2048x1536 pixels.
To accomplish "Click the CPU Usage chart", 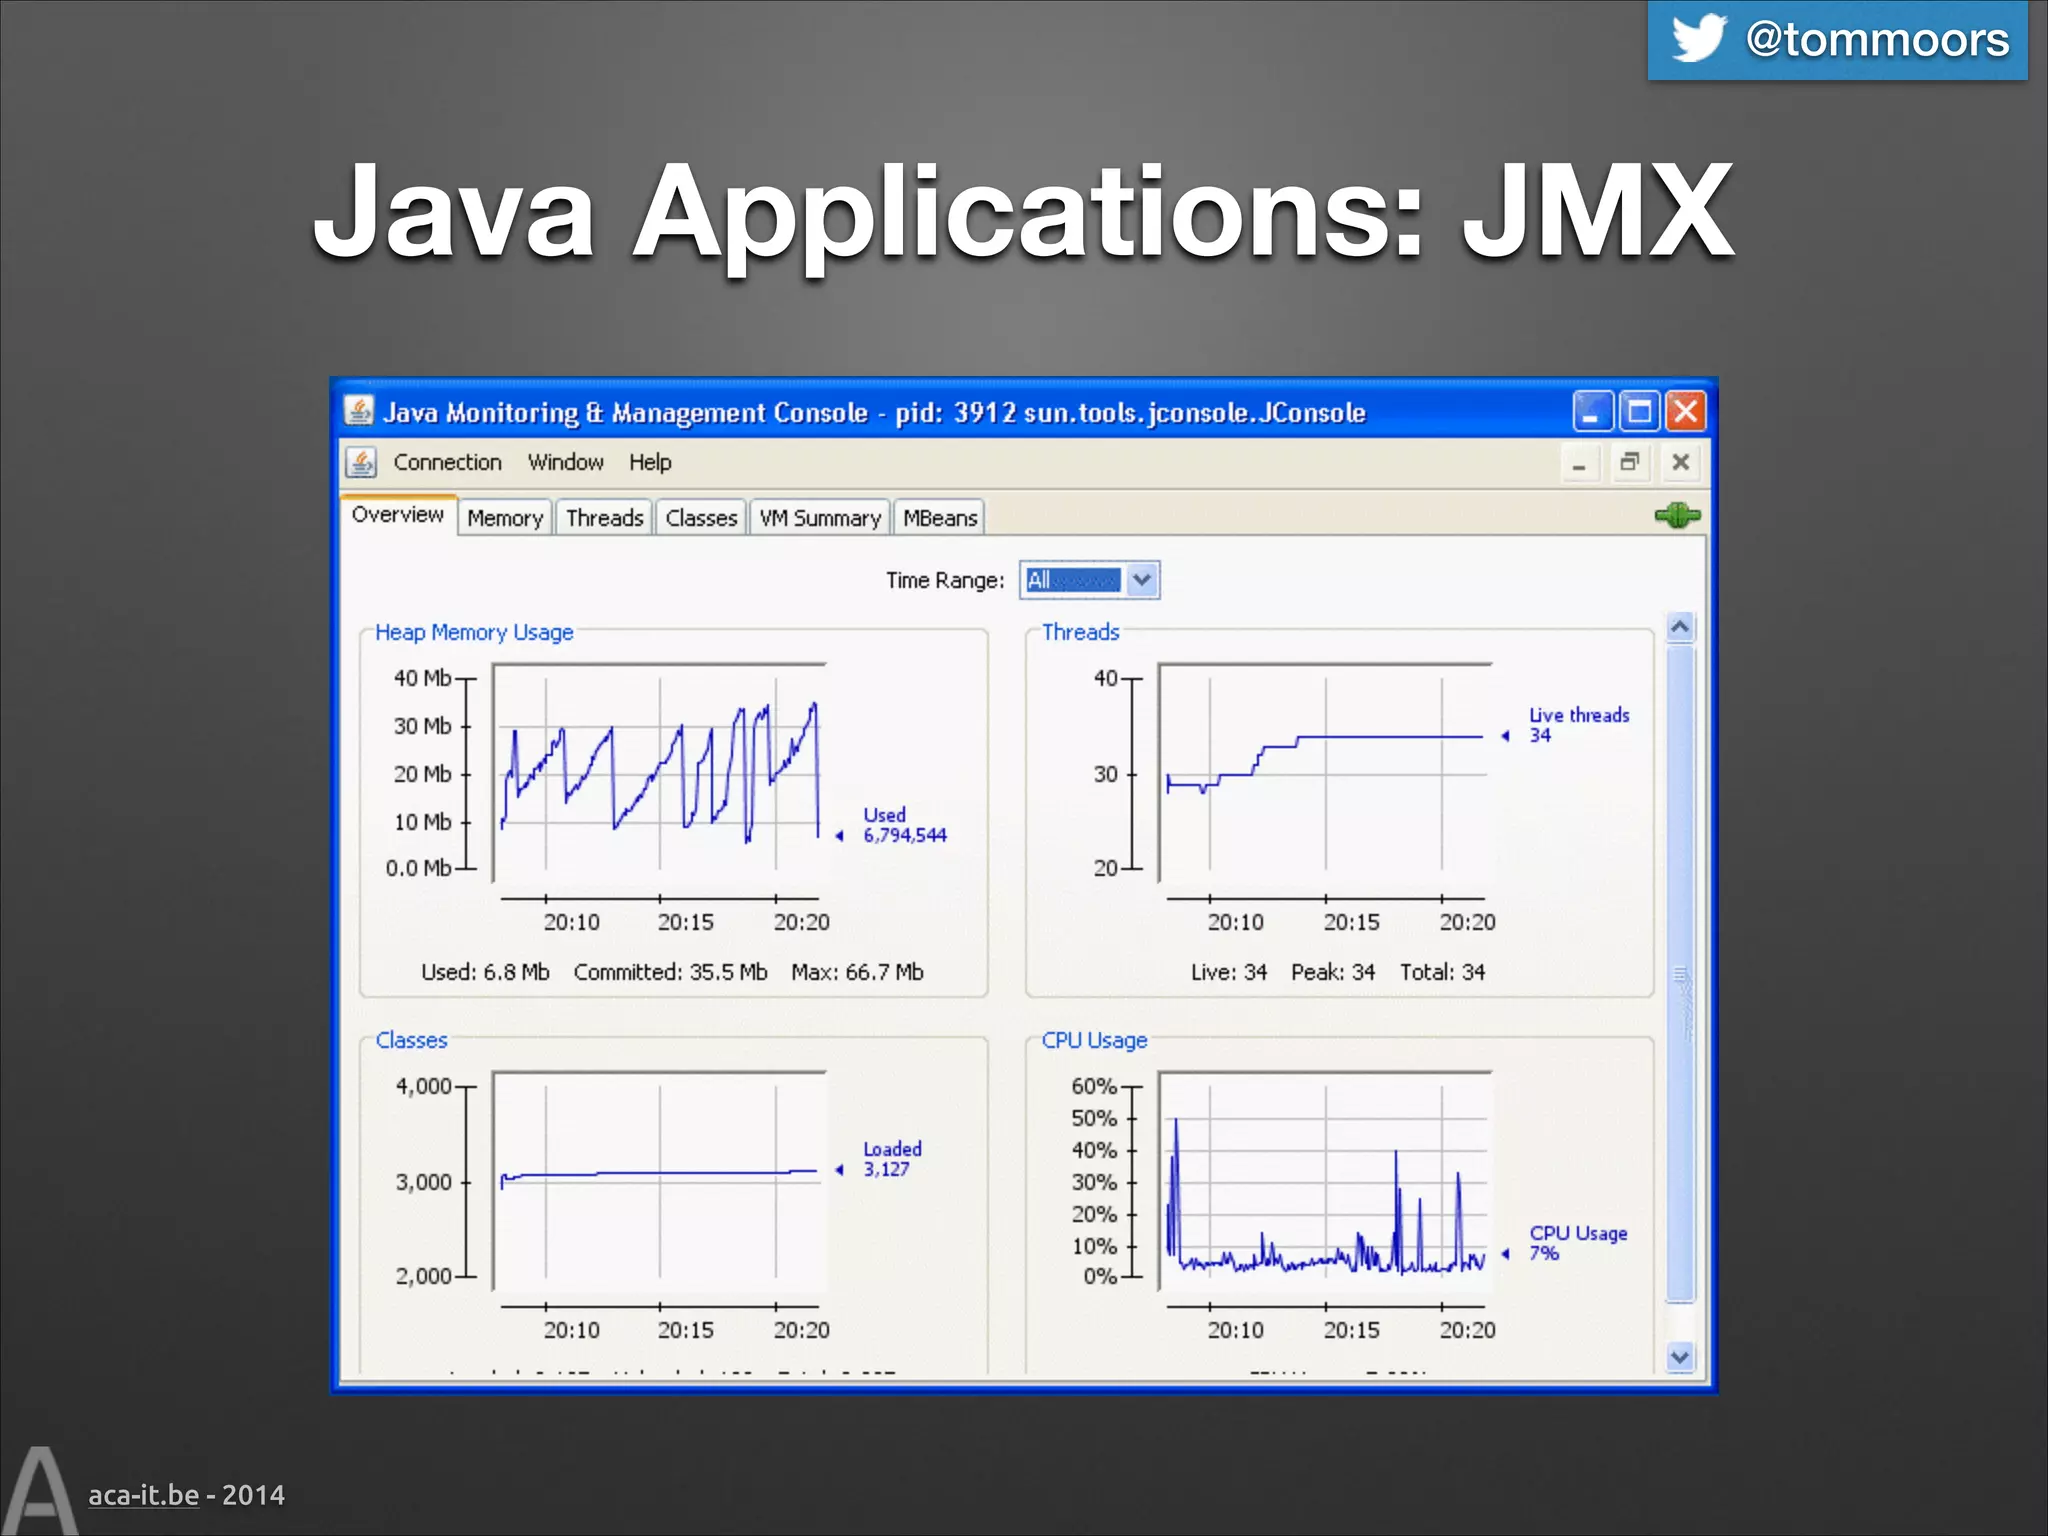I will tap(1325, 1180).
